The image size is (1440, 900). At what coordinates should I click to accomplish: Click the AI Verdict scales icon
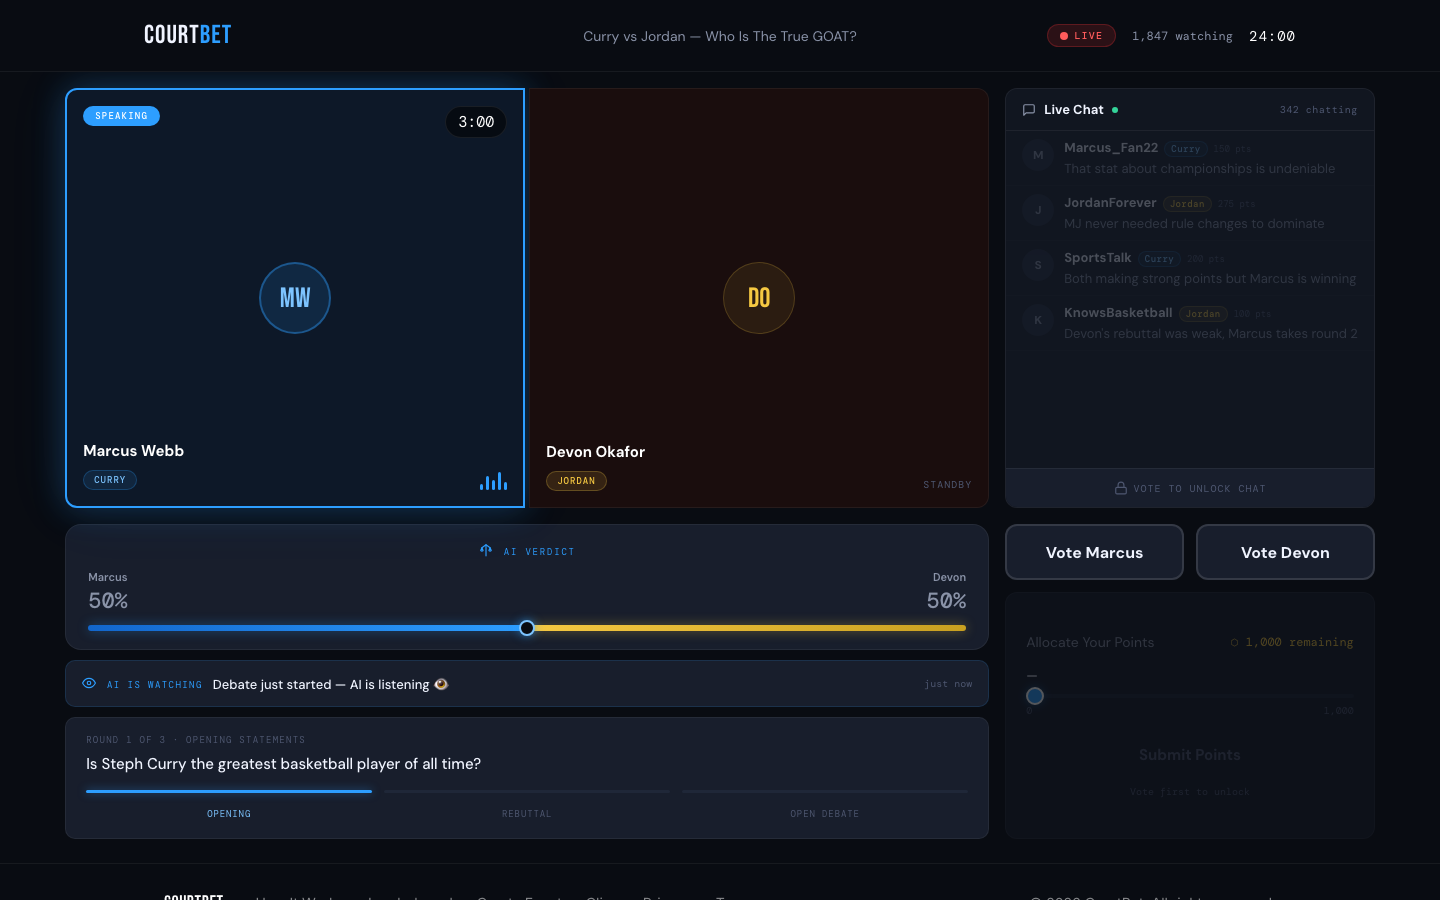tap(486, 551)
